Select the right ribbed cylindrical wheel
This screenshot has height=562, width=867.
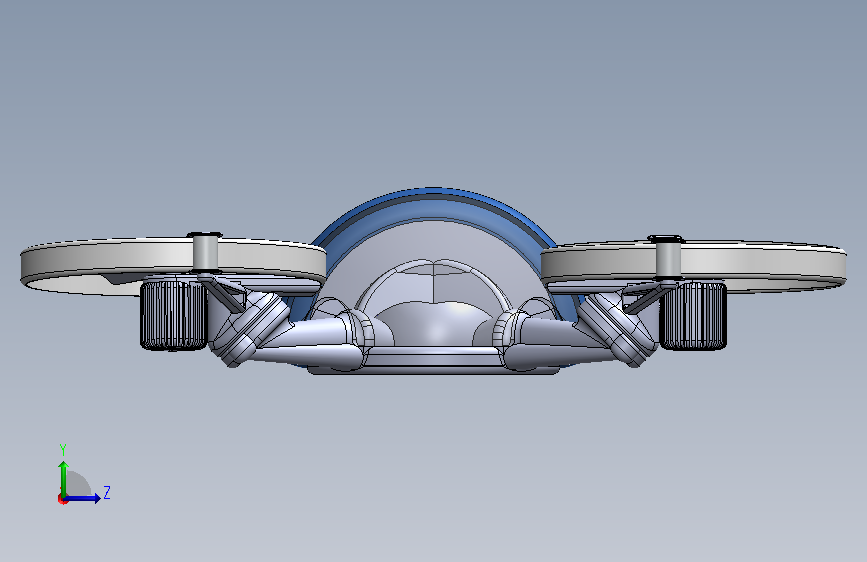693,316
